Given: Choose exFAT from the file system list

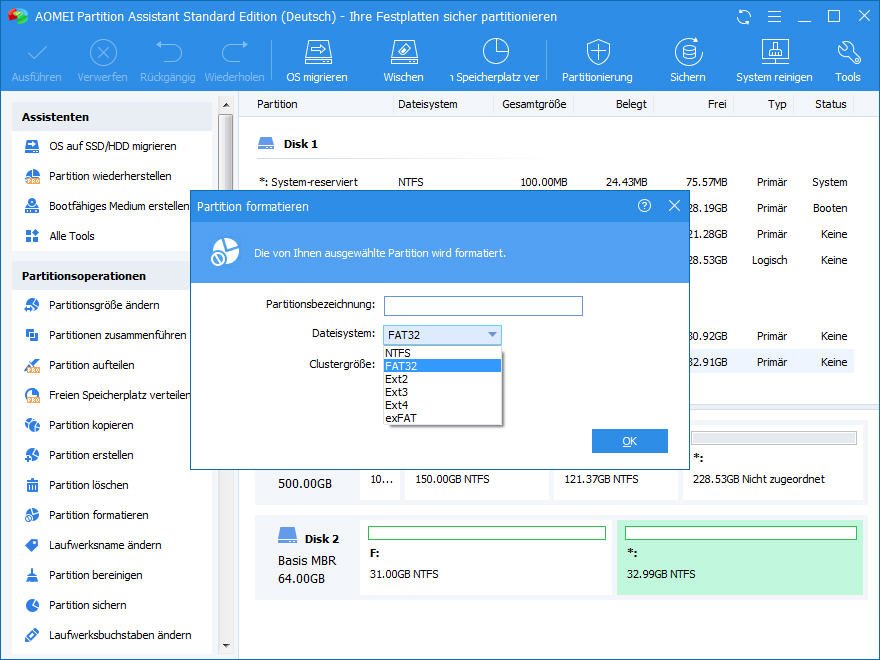Looking at the screenshot, I should point(442,418).
